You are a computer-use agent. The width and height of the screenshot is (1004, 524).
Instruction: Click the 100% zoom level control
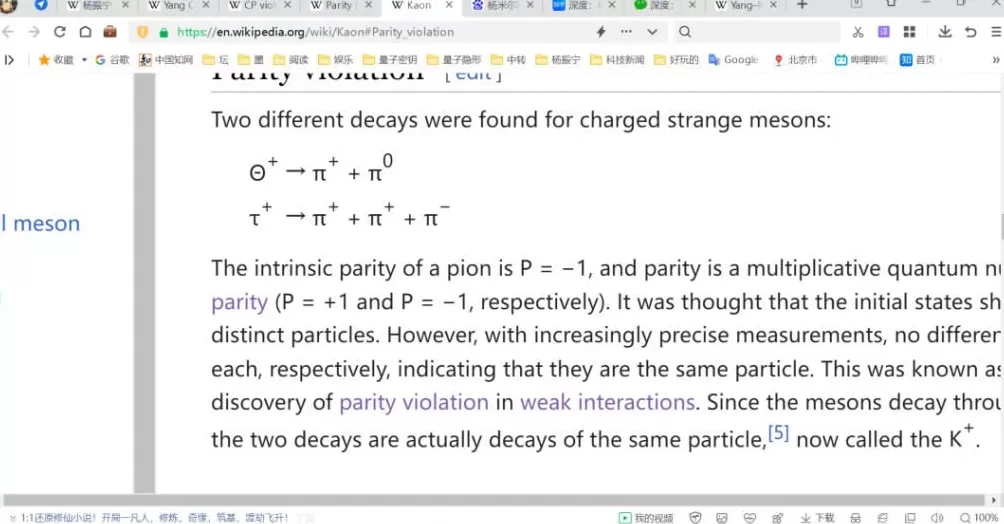(x=978, y=517)
